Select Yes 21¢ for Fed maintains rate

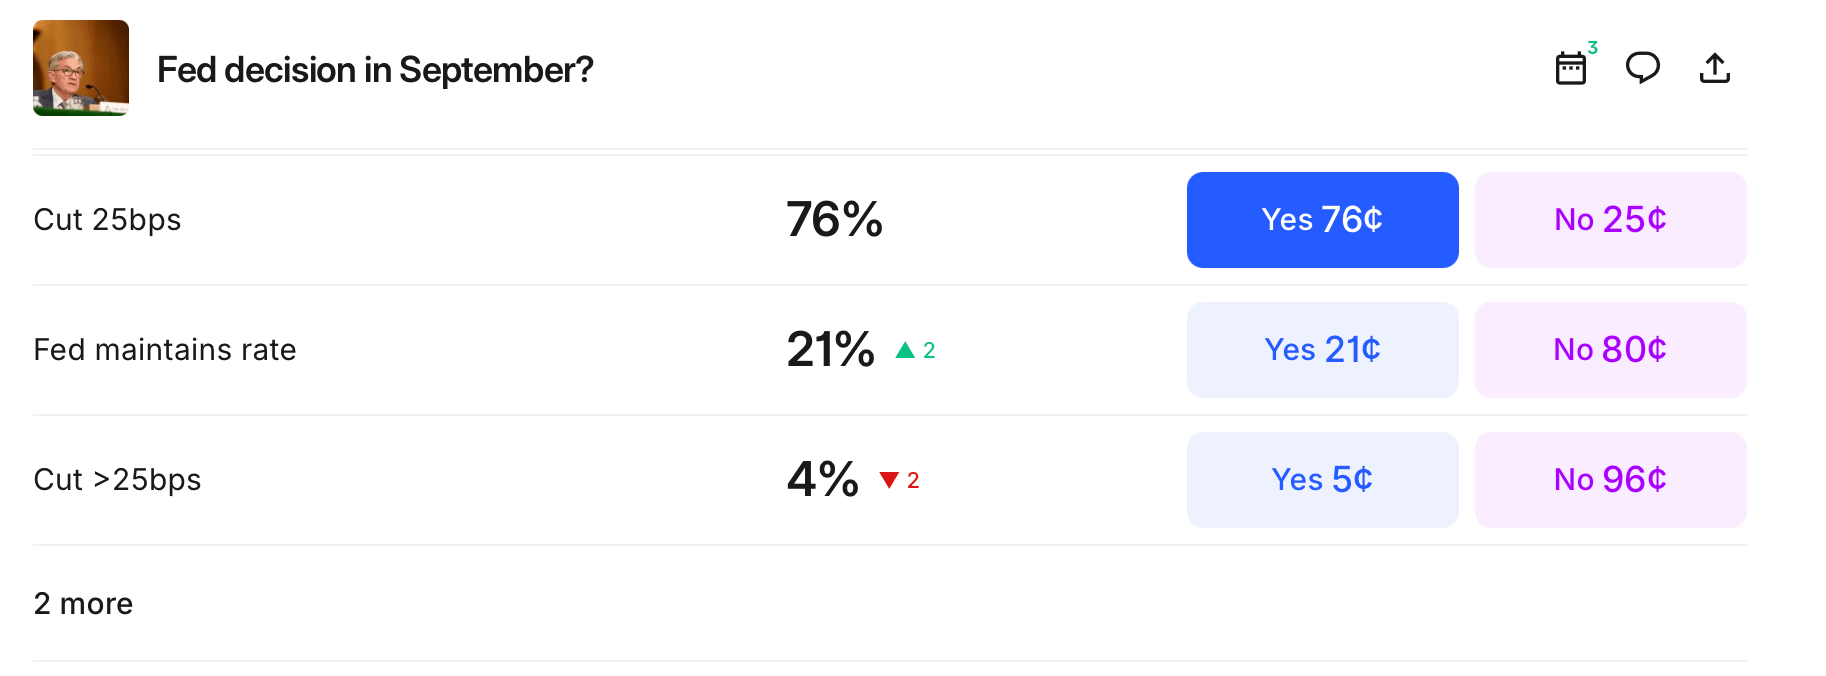point(1322,350)
